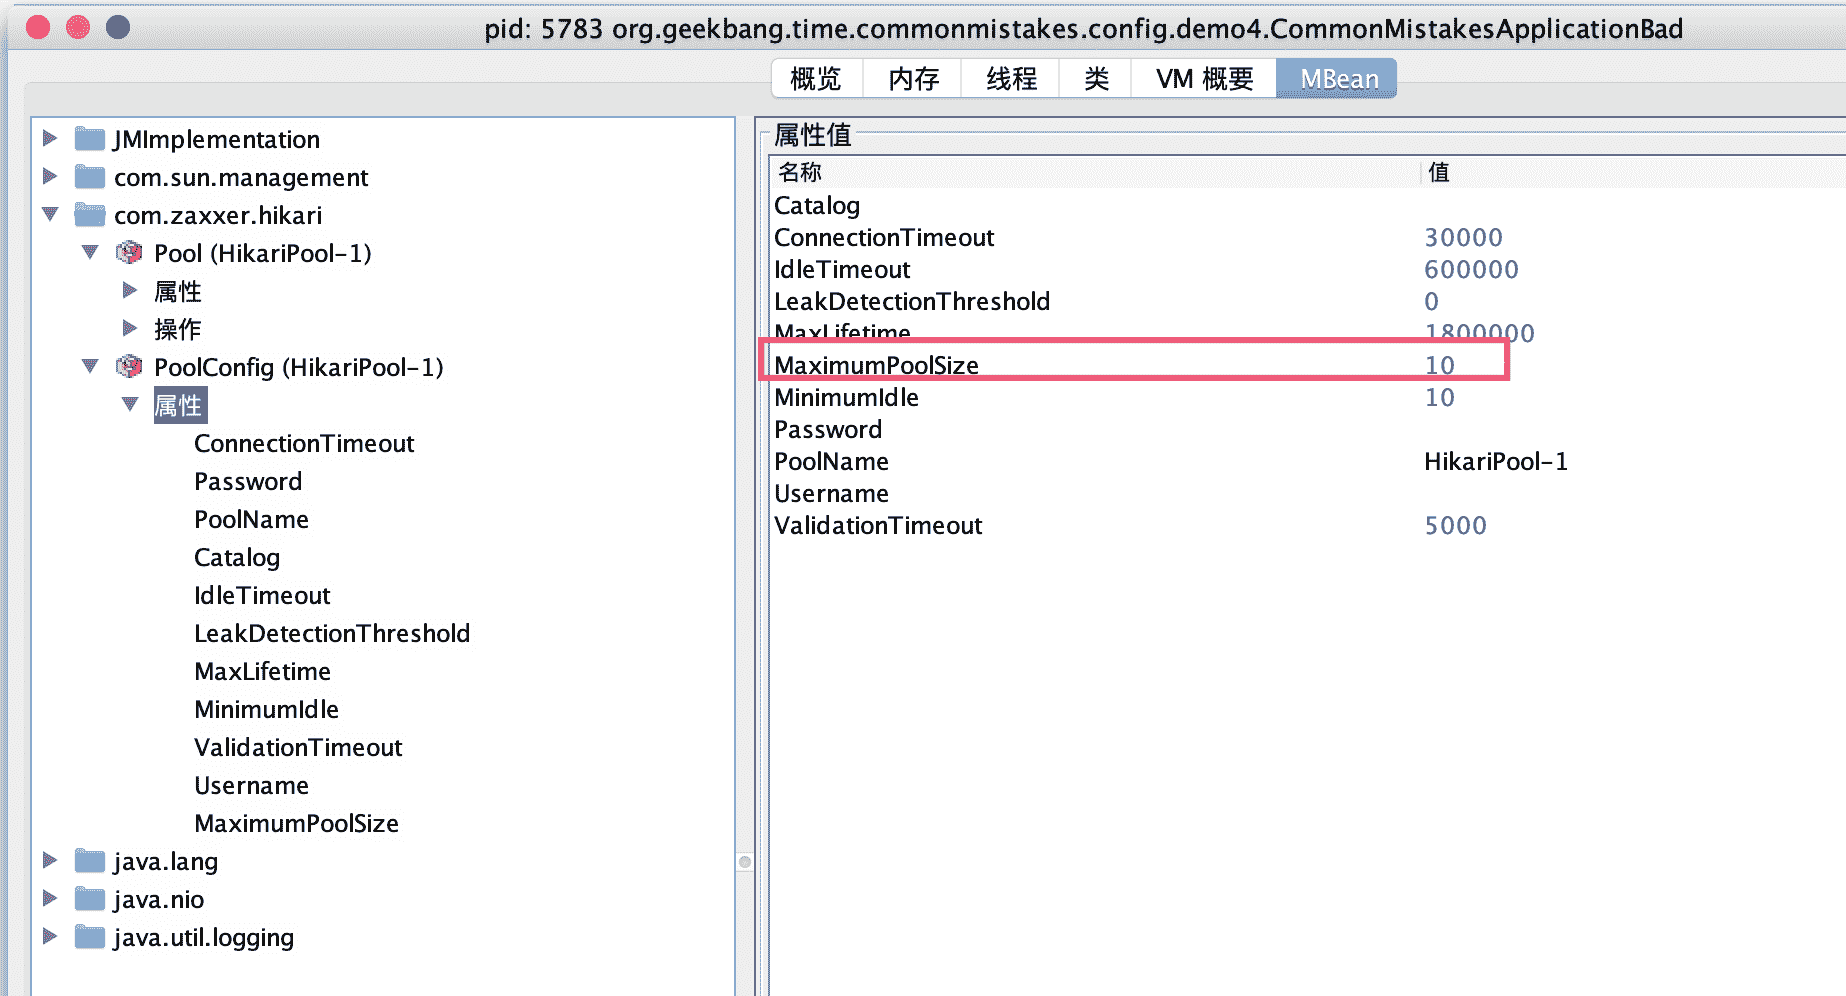Click the split pane divider handle

745,861
